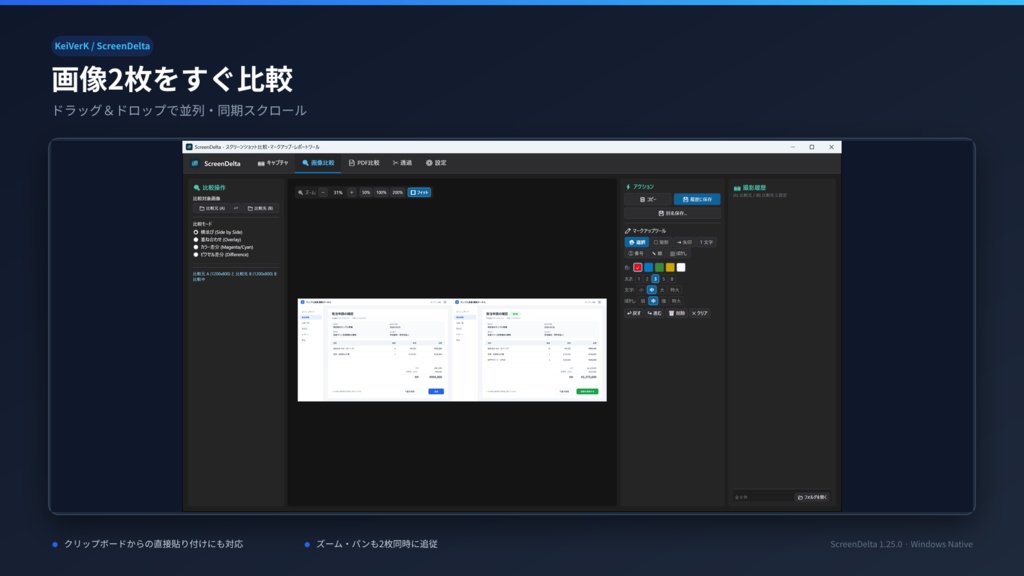Select the rectangle markup tool
The height and width of the screenshot is (576, 1024).
(x=661, y=242)
